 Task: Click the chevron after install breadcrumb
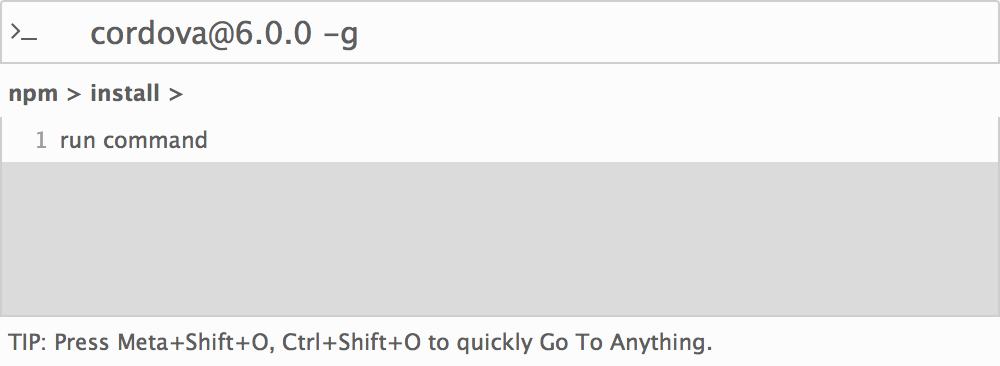(x=176, y=95)
